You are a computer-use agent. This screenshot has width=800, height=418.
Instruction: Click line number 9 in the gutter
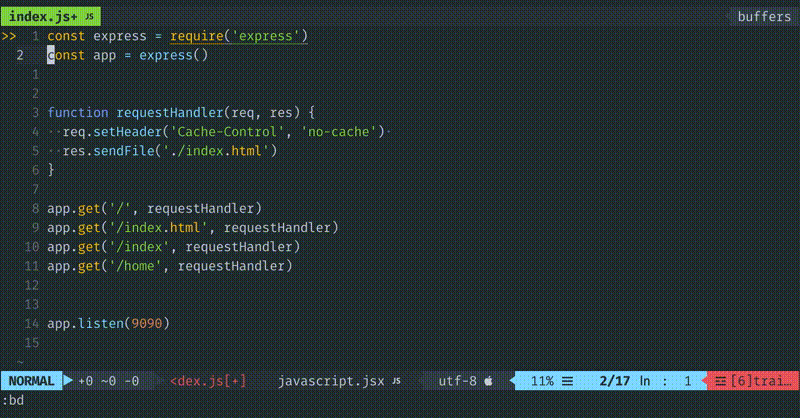click(34, 227)
